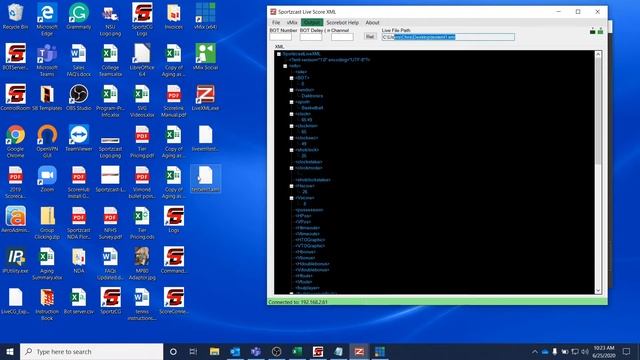Select the vMix Social desktop icon
This screenshot has height=360, width=640.
pos(205,57)
